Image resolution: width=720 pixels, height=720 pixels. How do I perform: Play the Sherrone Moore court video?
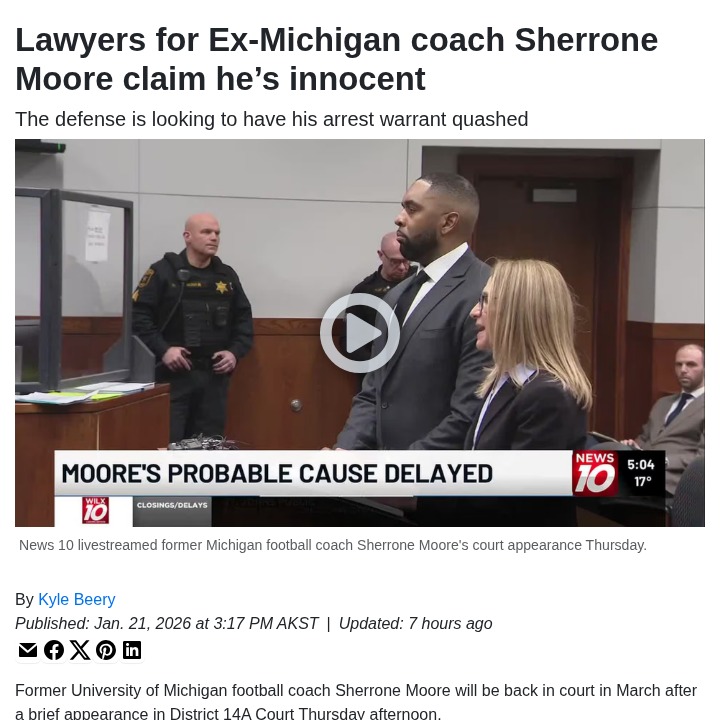360,333
